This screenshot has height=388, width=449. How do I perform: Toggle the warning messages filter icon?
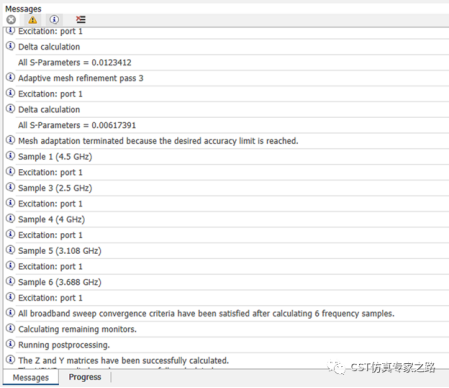pos(33,20)
